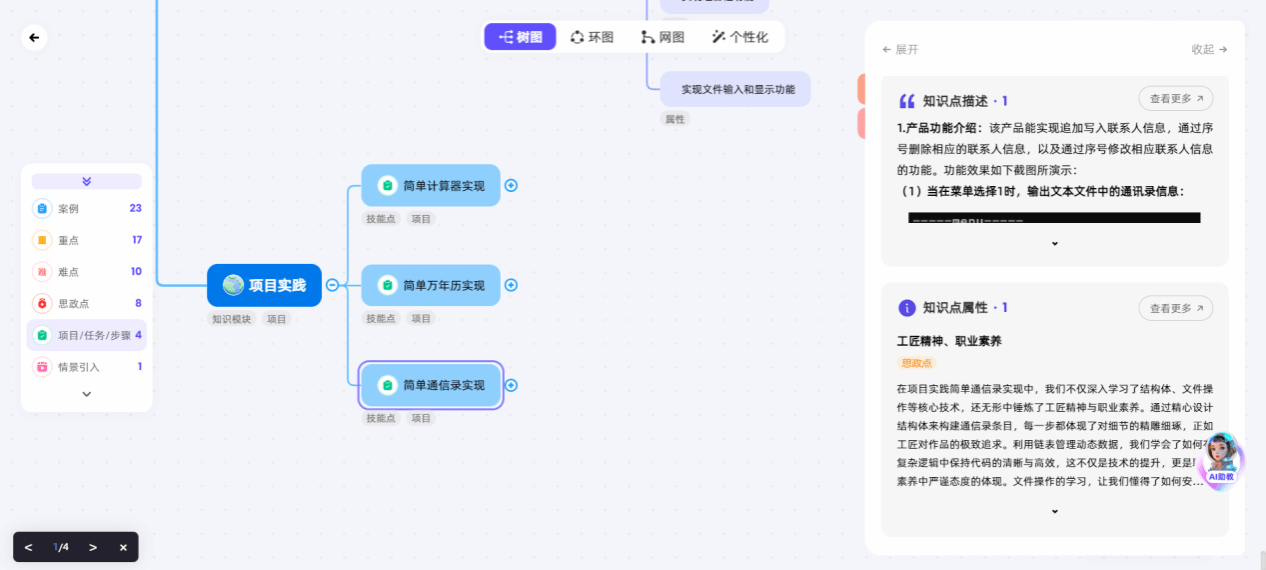Select the 网图 network view
Image resolution: width=1266 pixels, height=570 pixels.
(663, 37)
